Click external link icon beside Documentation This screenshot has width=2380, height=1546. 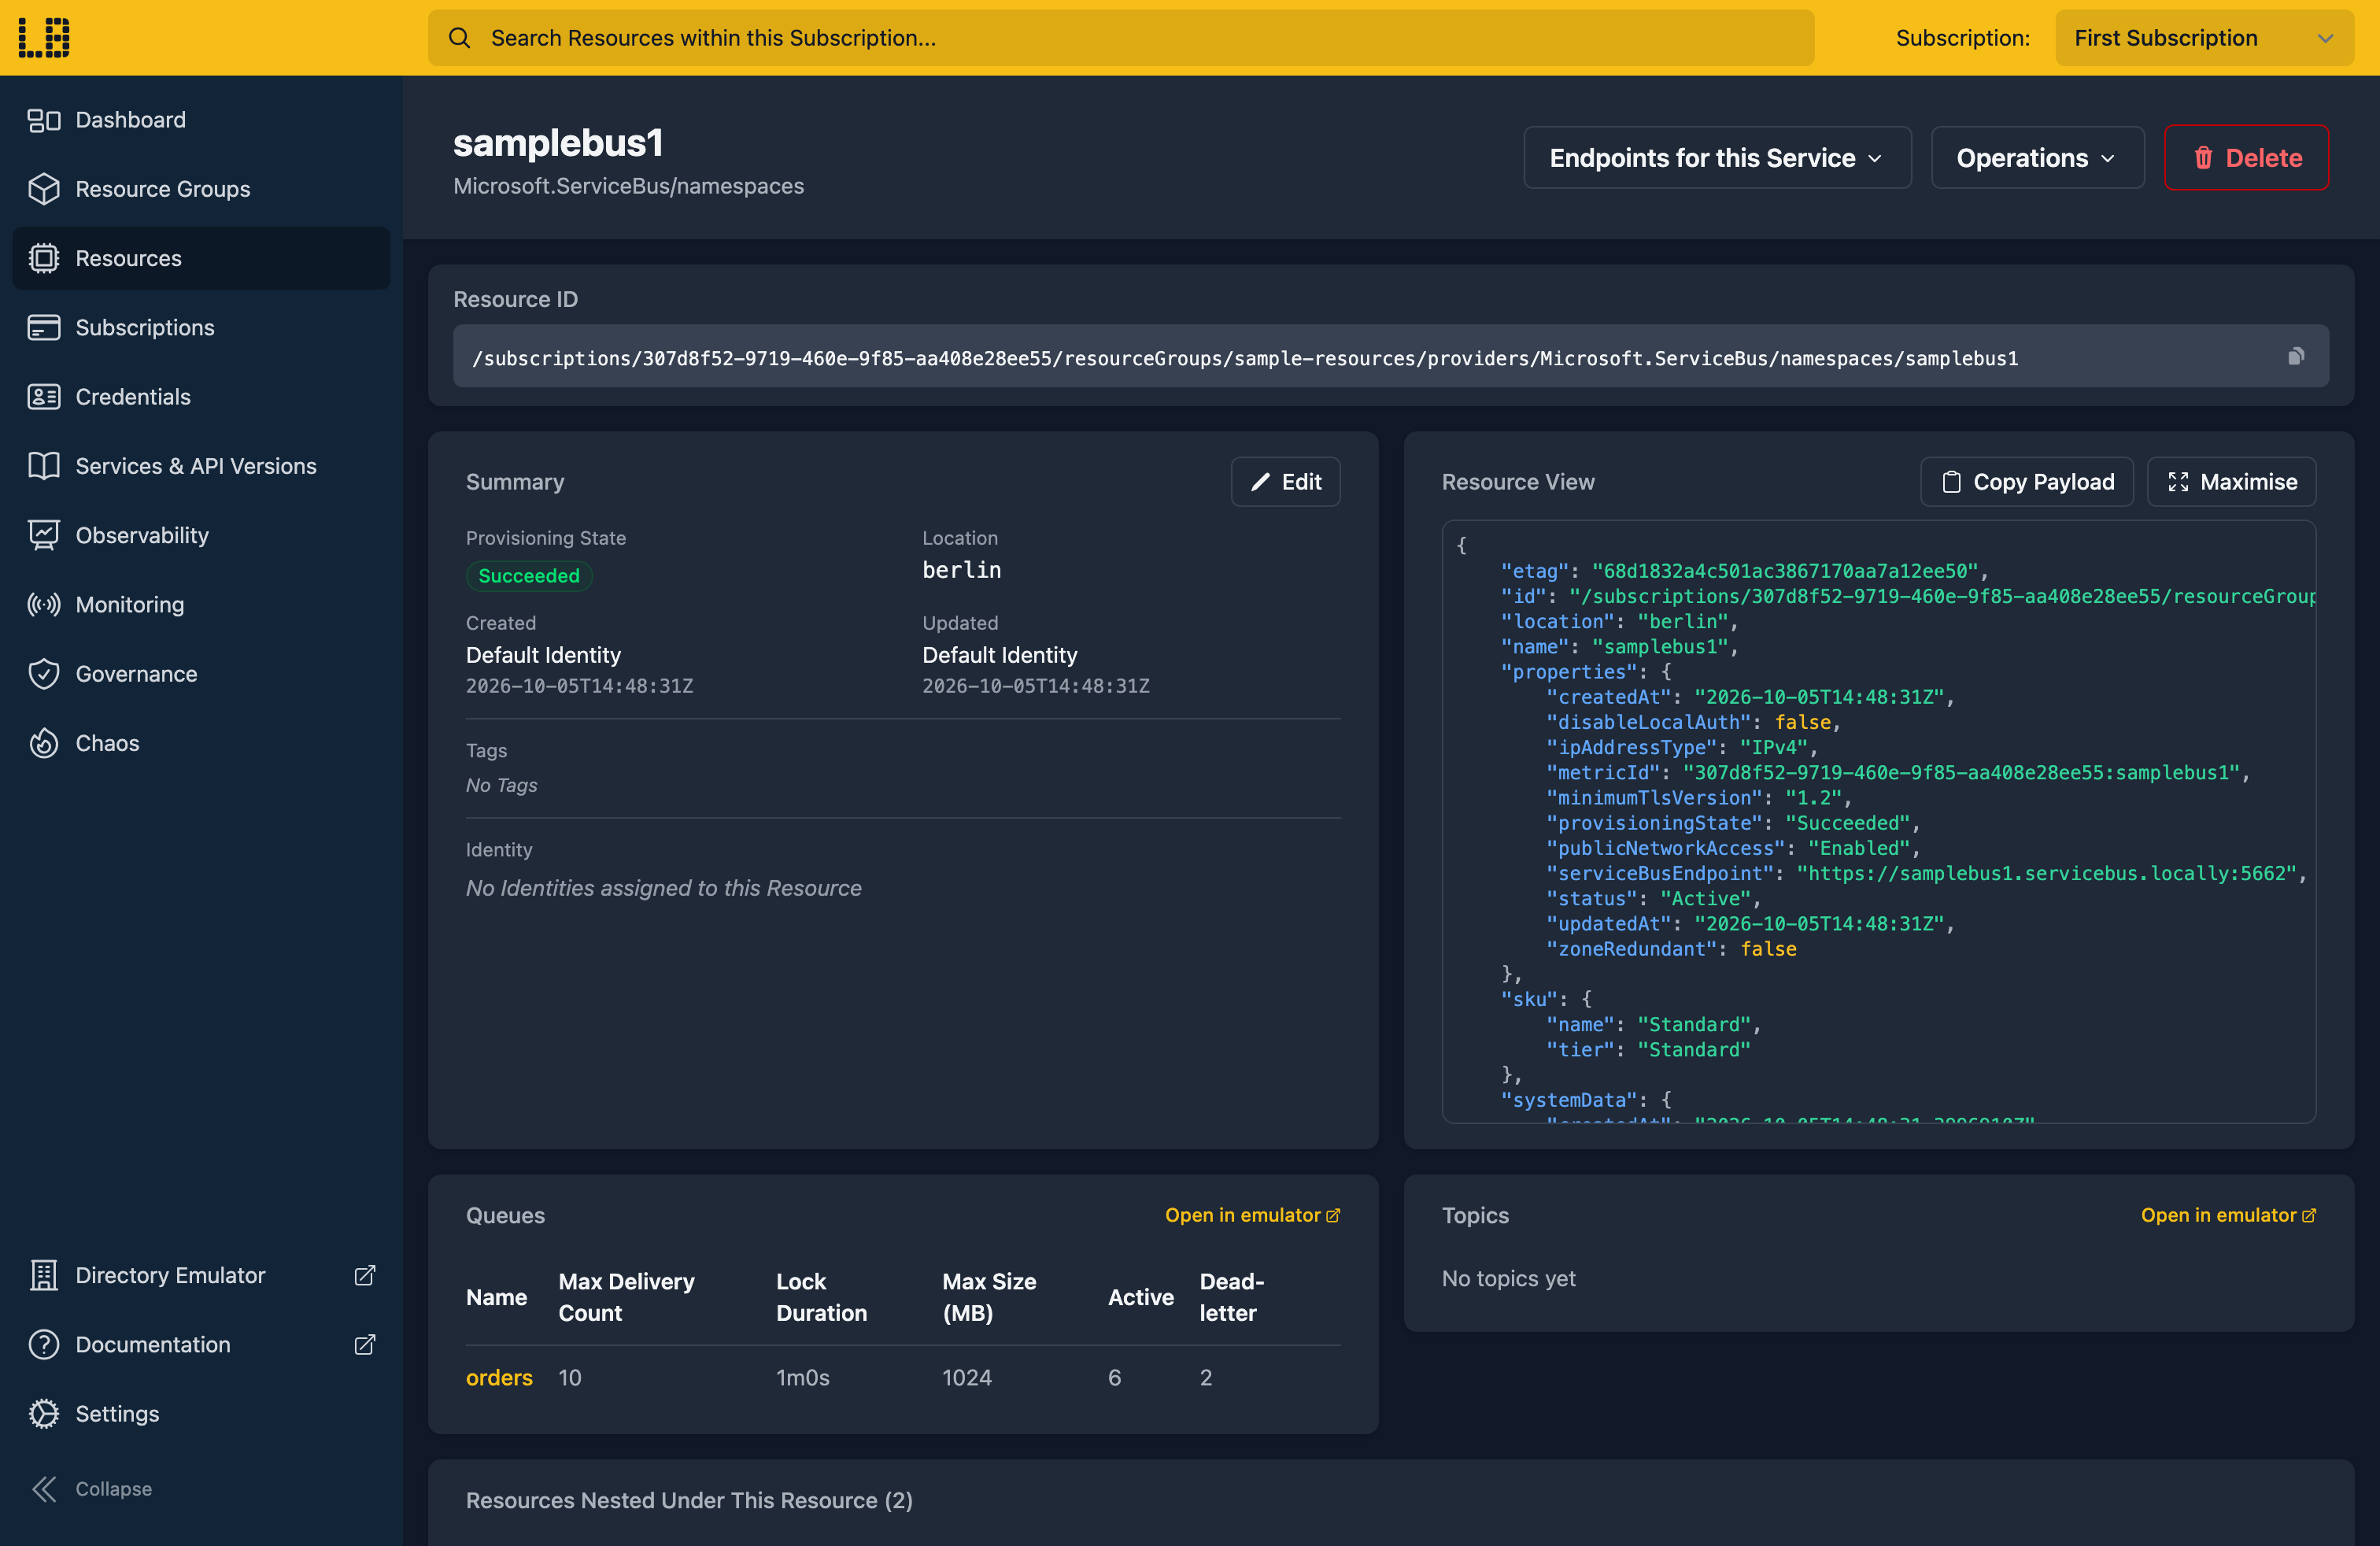[x=365, y=1344]
